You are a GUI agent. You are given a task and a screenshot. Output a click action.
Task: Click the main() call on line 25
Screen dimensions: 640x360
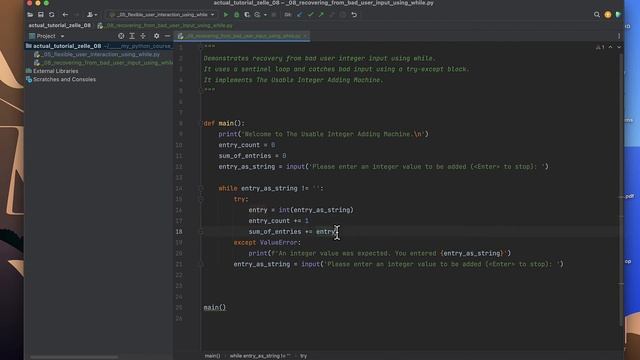point(215,307)
